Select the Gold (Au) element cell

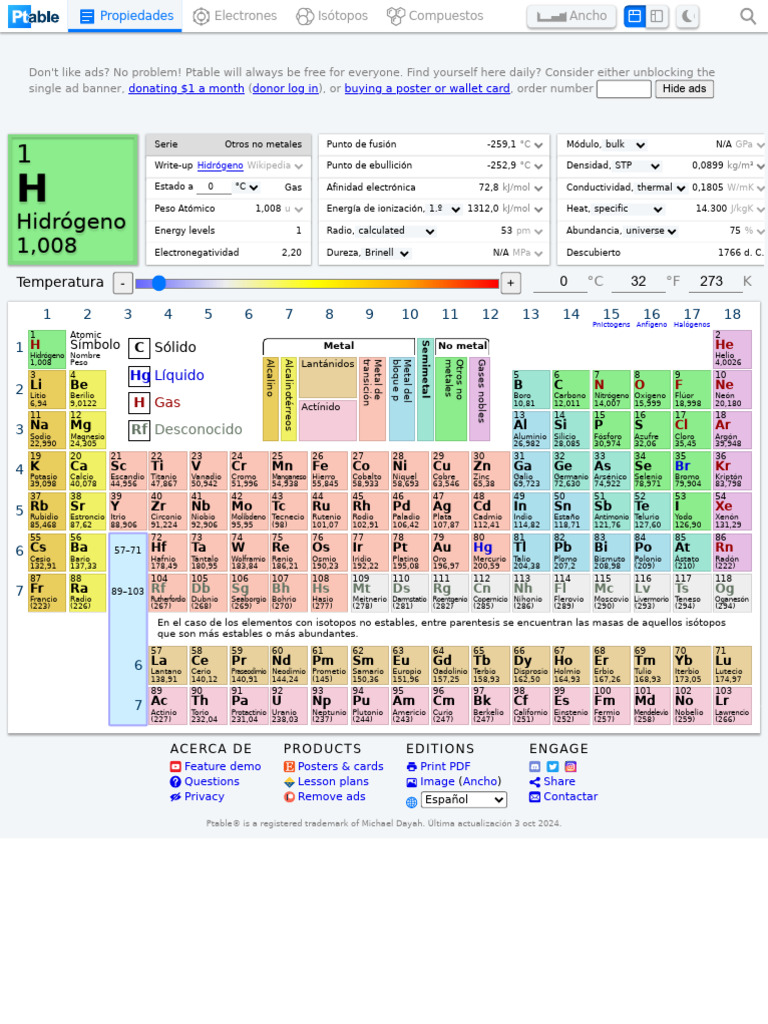(450, 551)
